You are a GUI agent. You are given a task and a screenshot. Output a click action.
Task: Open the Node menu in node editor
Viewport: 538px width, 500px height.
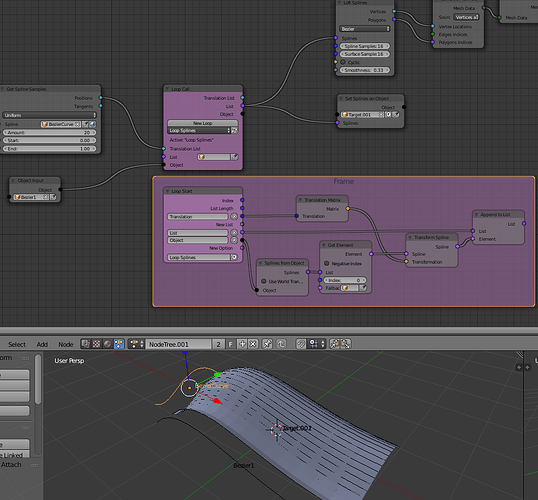click(66, 344)
